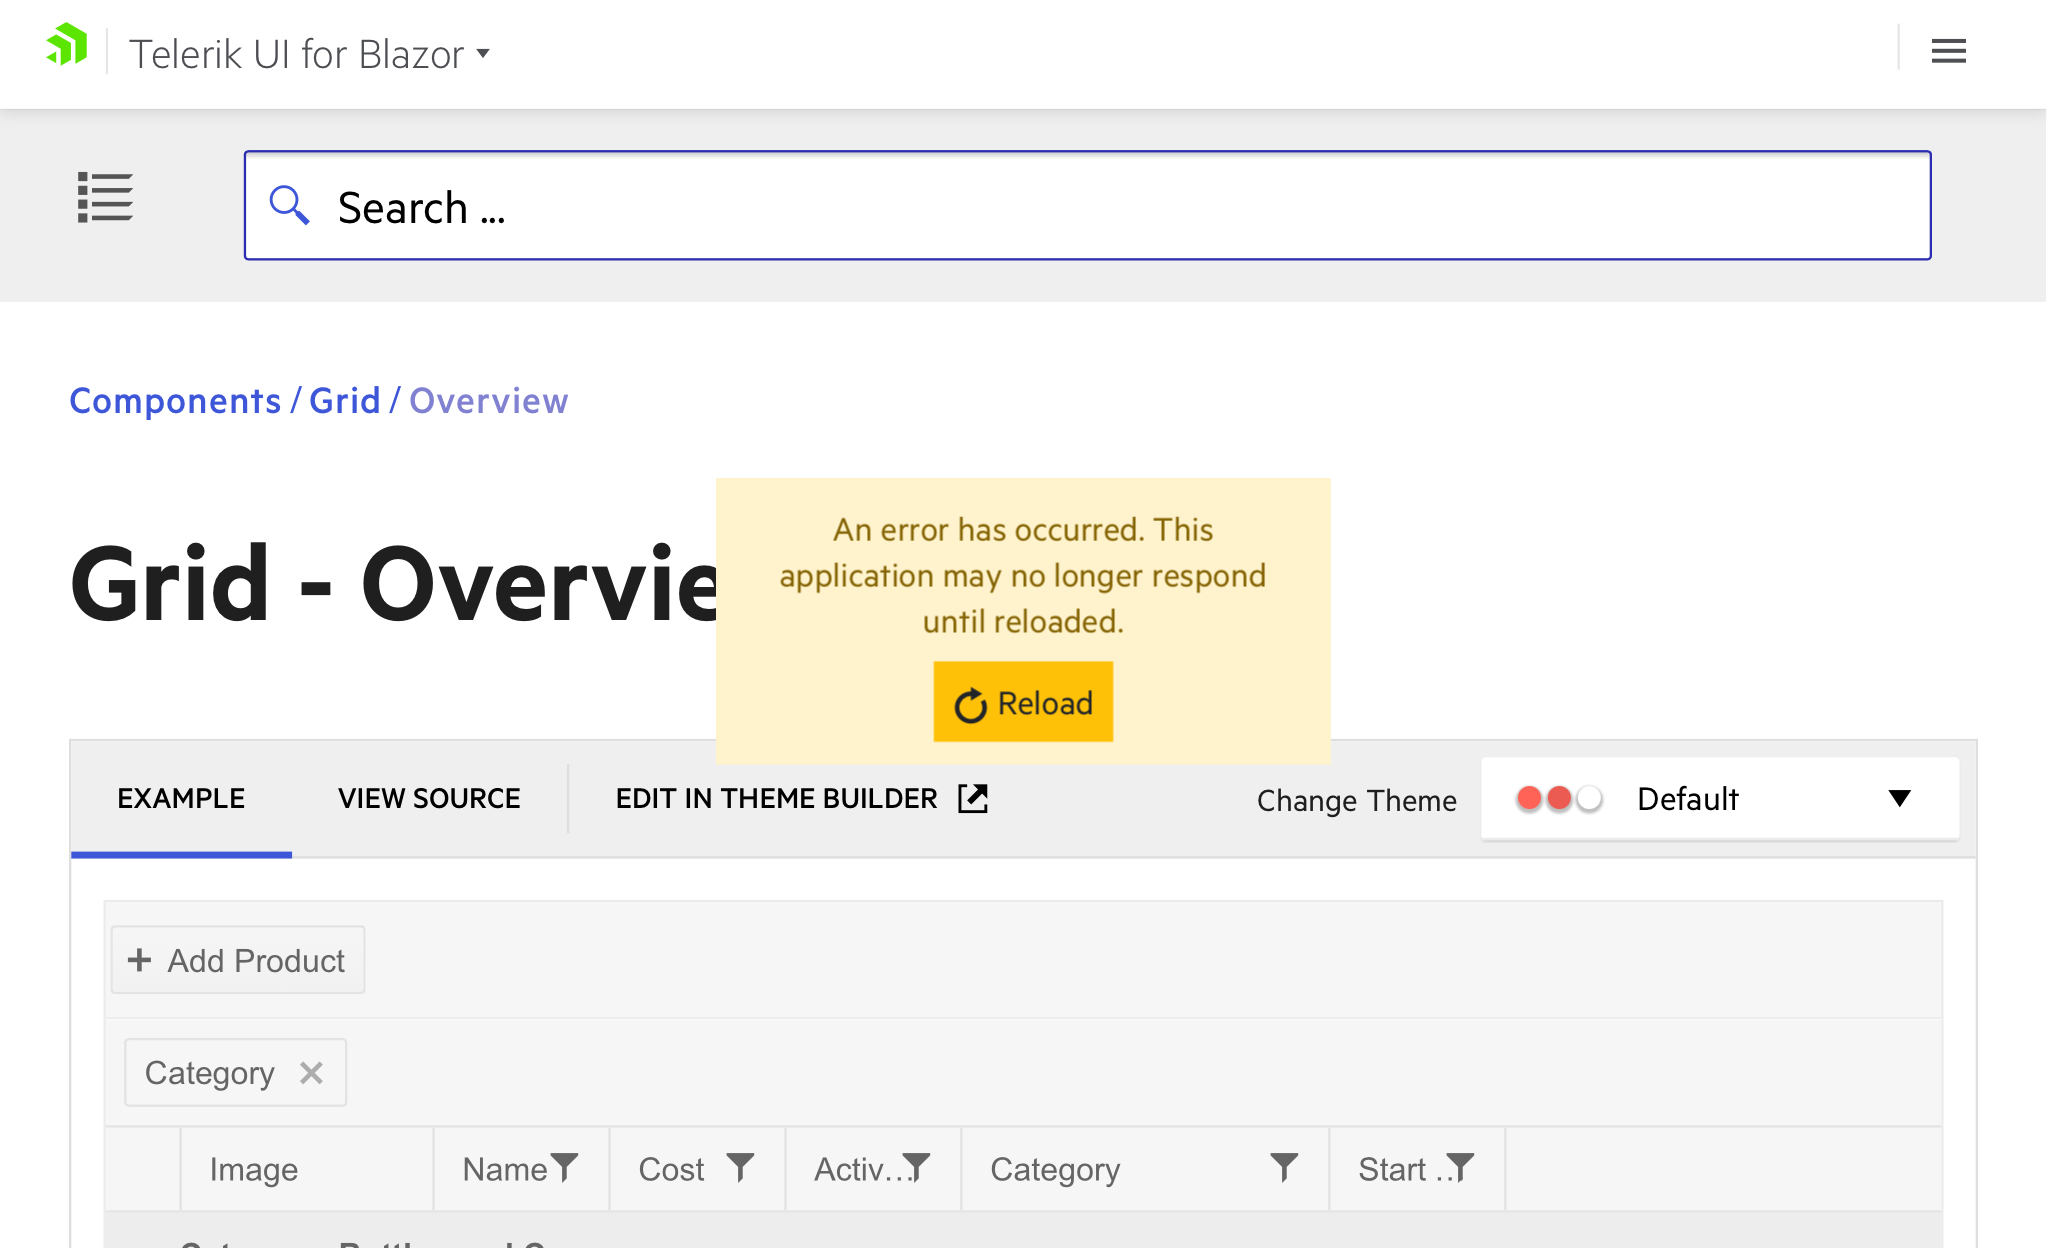Open filter for the Cost column
Image resolution: width=2048 pixels, height=1248 pixels.
point(740,1168)
